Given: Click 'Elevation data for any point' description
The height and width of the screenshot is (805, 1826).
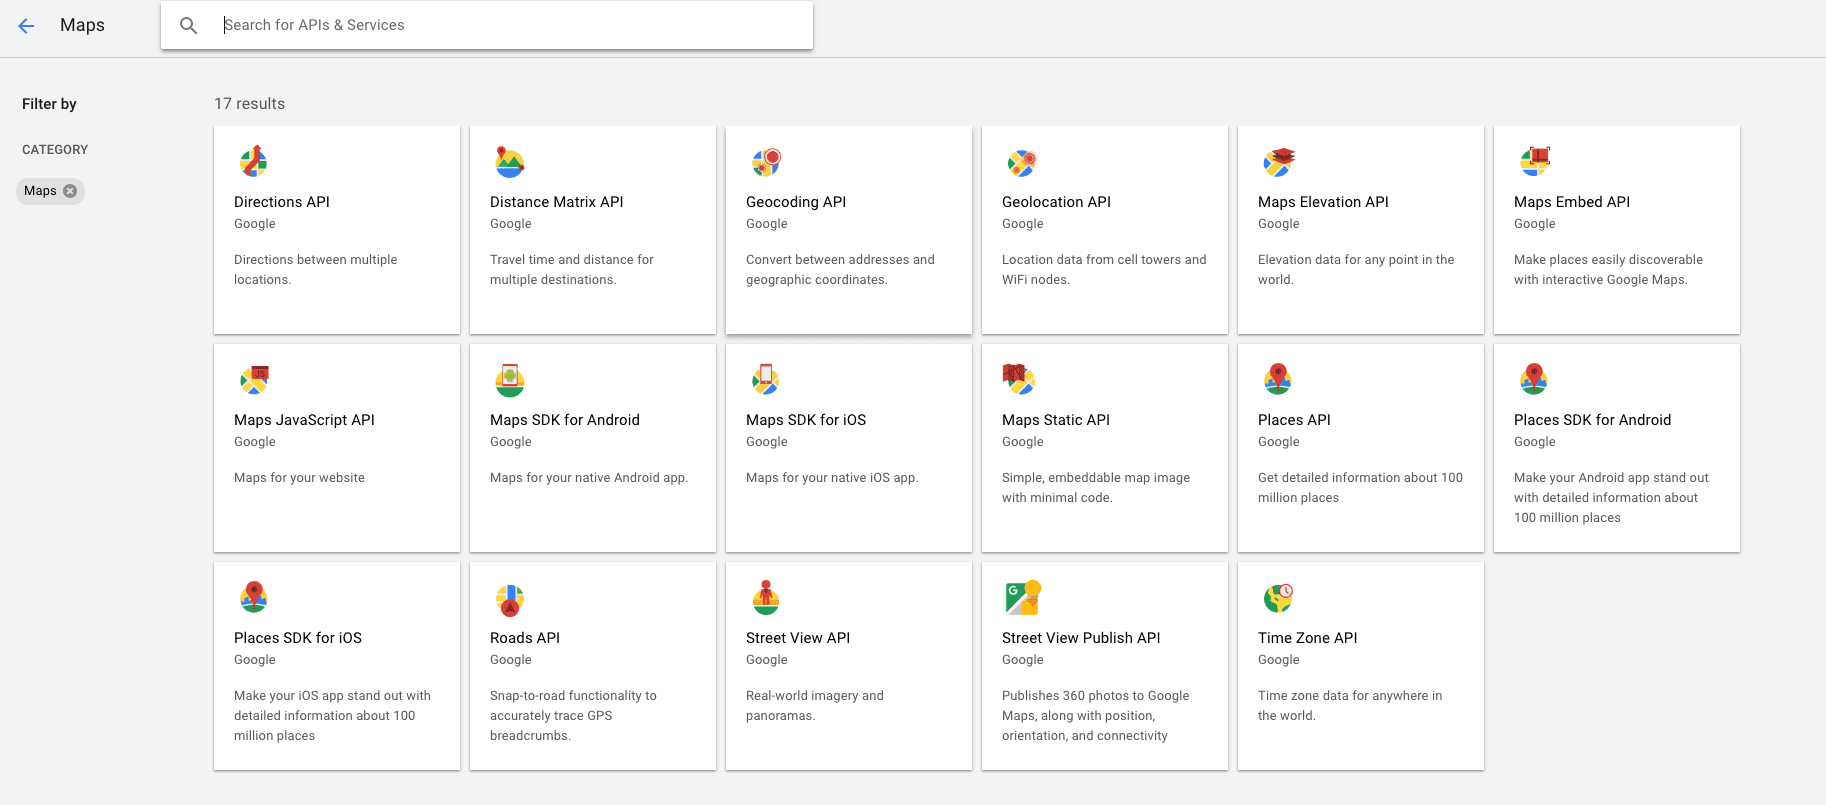Looking at the screenshot, I should [x=1356, y=270].
